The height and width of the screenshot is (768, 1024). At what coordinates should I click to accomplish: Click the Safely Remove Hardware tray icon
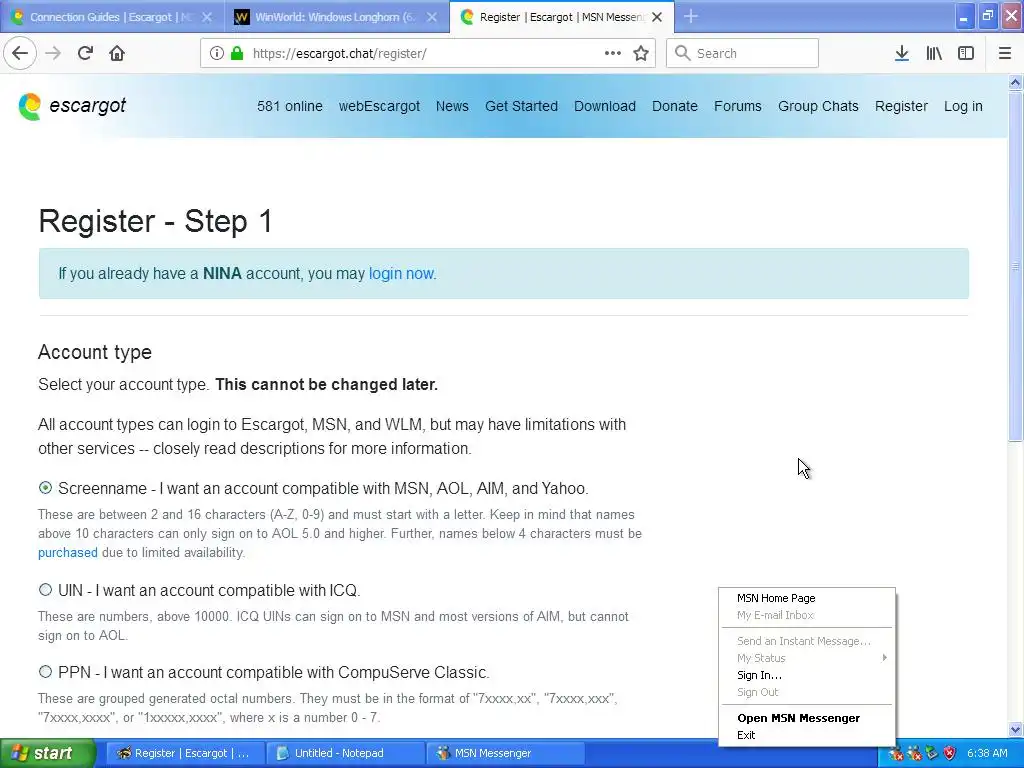point(931,753)
